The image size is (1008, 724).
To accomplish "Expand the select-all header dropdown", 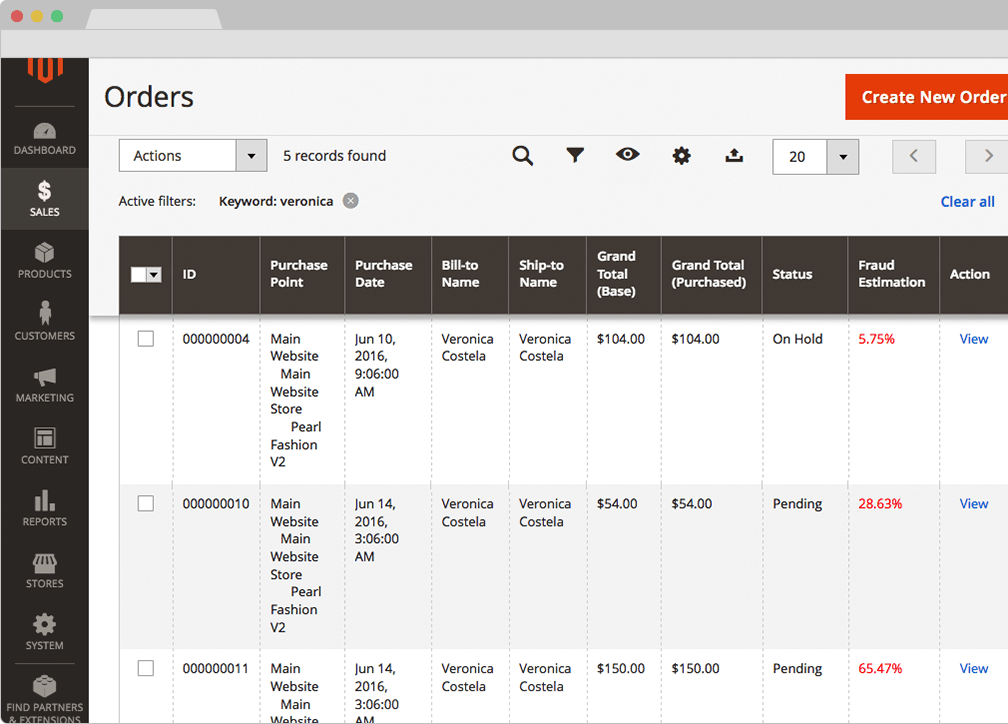I will (153, 275).
